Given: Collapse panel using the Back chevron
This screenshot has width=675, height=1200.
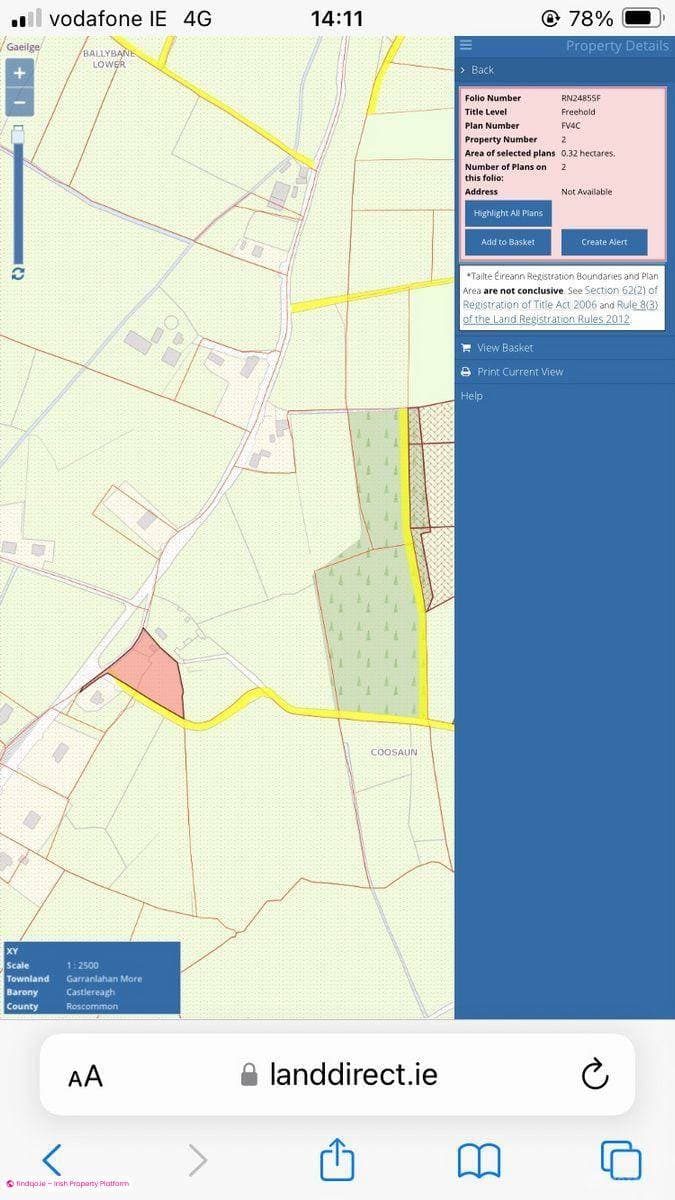Looking at the screenshot, I should click(477, 70).
